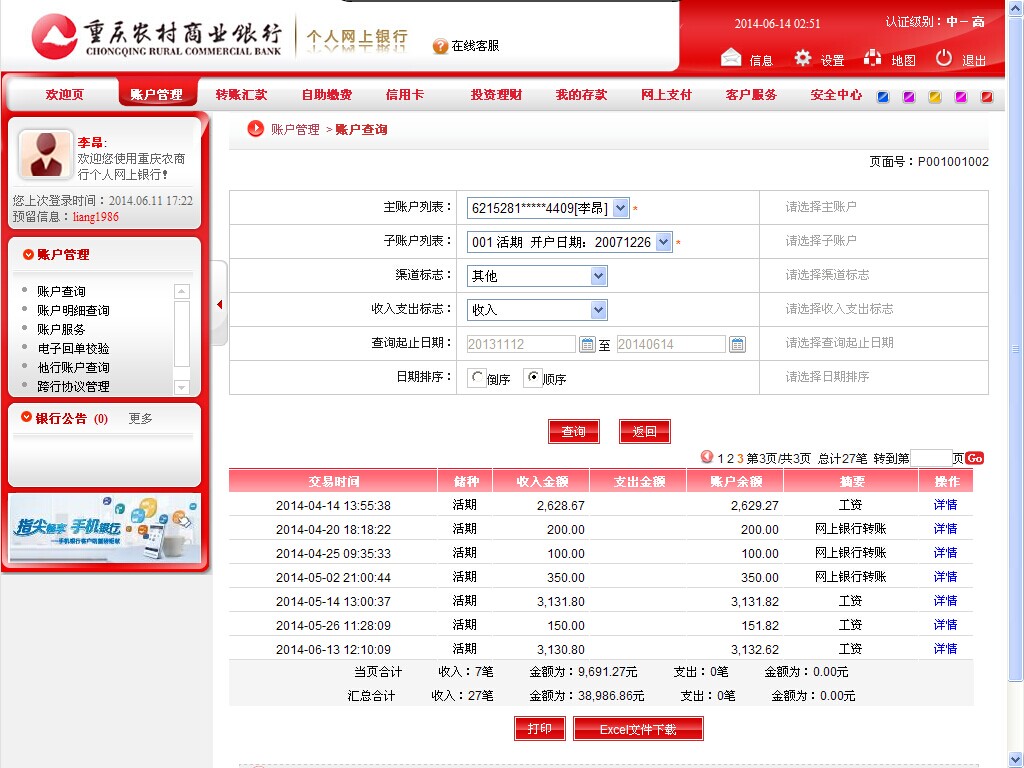
Task: Select 倒序 descending order radio button
Action: (x=477, y=378)
